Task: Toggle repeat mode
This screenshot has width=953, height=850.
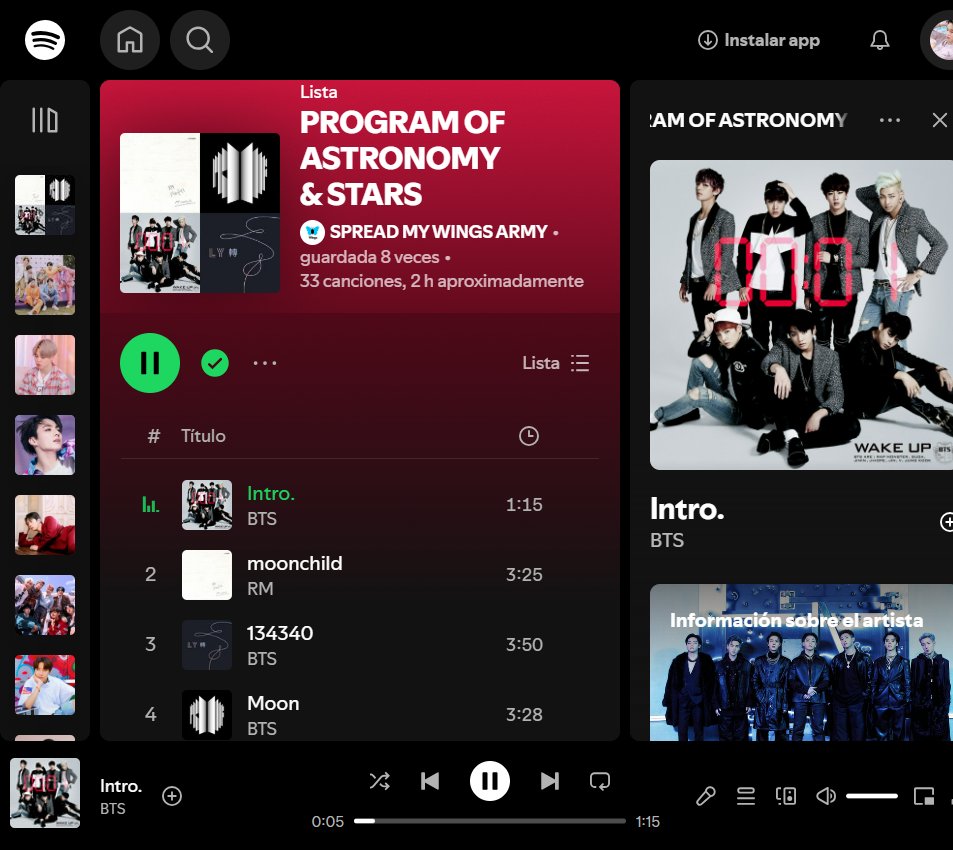Action: tap(600, 781)
